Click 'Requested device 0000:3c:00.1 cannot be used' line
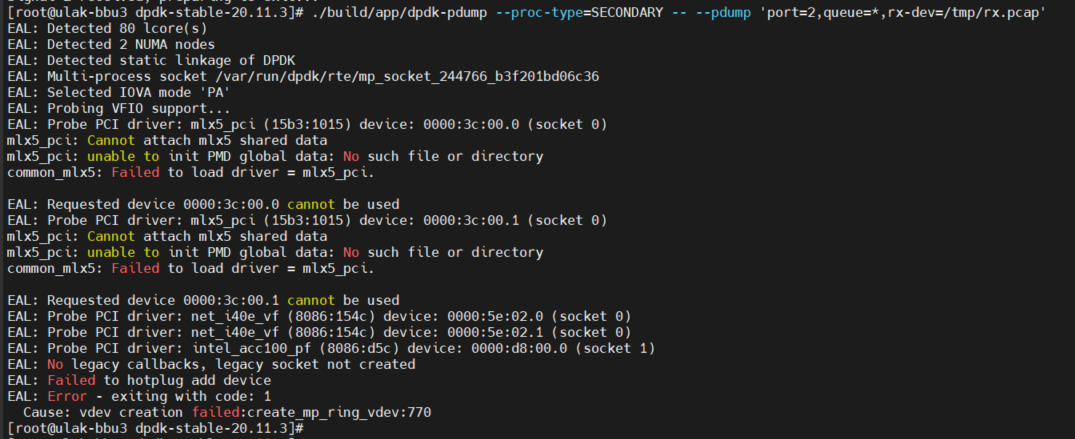This screenshot has height=439, width=1075. 203,300
